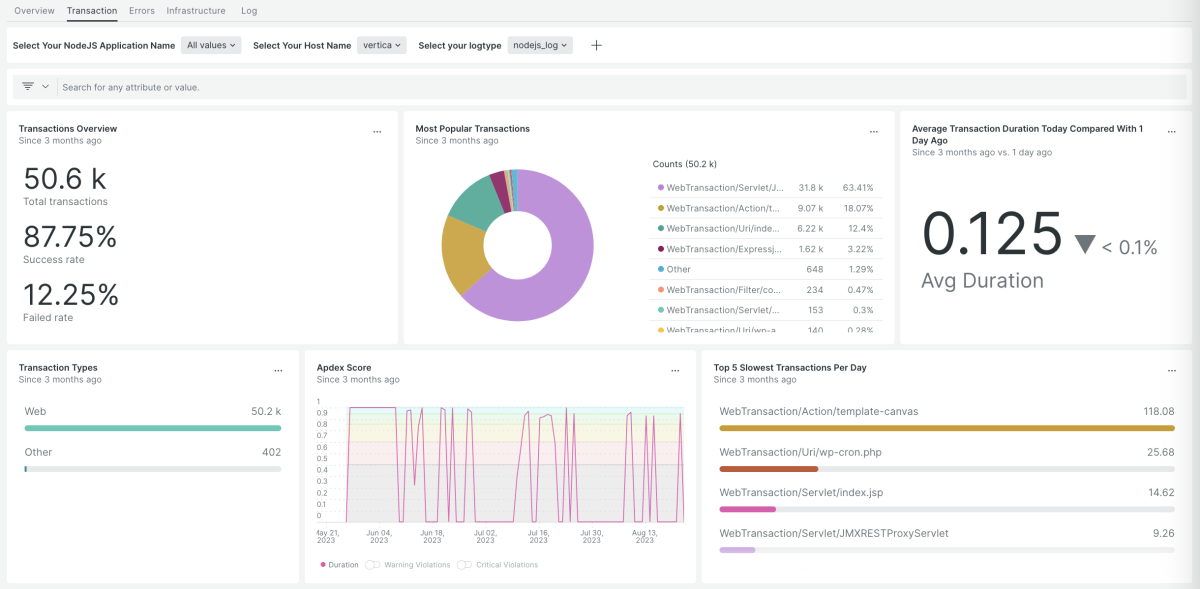Open Apdex Score widget ellipsis menu
The height and width of the screenshot is (589, 1200).
(x=675, y=370)
